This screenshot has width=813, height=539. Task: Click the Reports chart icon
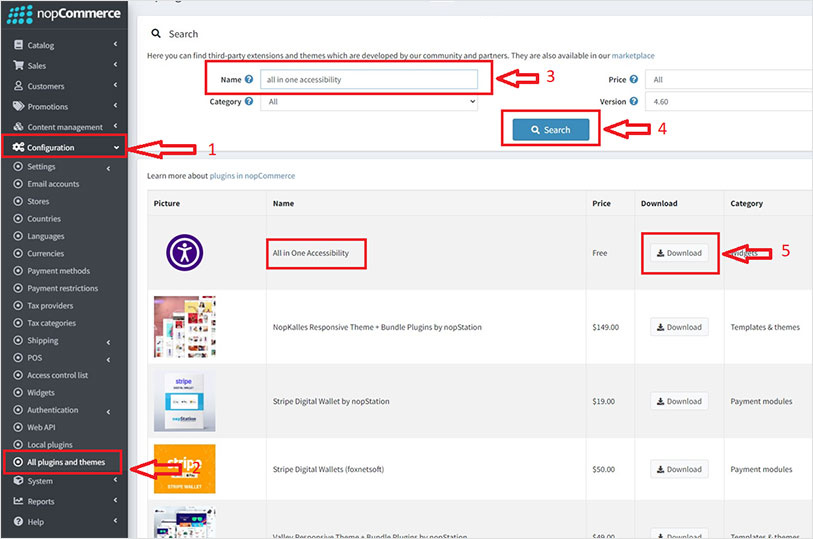click(x=19, y=501)
